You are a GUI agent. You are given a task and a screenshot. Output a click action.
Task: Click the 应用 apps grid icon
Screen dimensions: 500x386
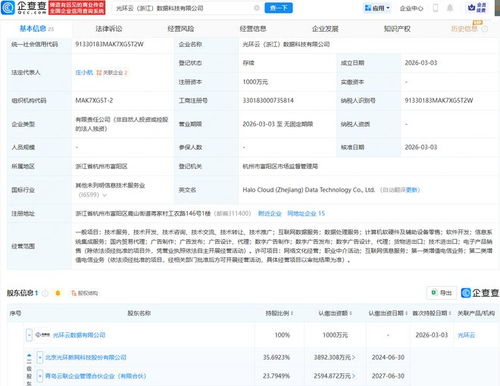(368, 8)
